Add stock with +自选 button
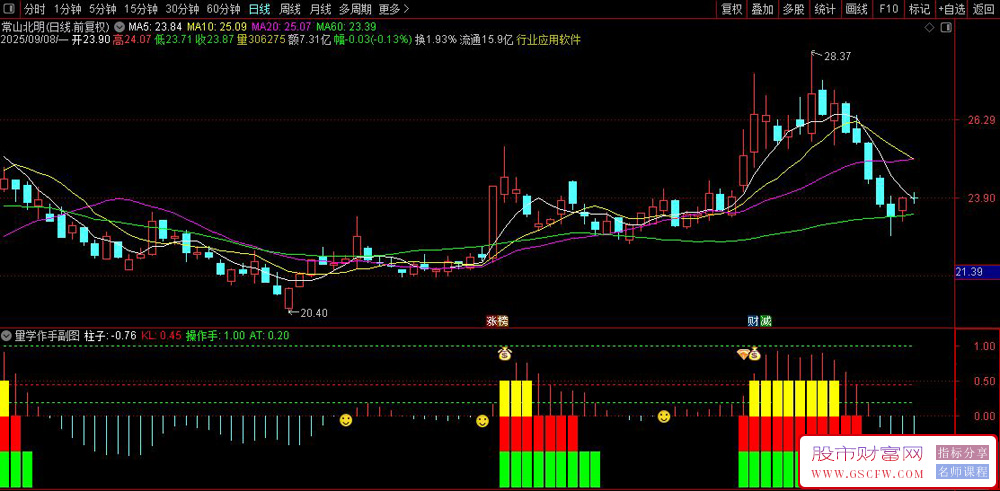This screenshot has width=1000, height=491. tap(952, 9)
